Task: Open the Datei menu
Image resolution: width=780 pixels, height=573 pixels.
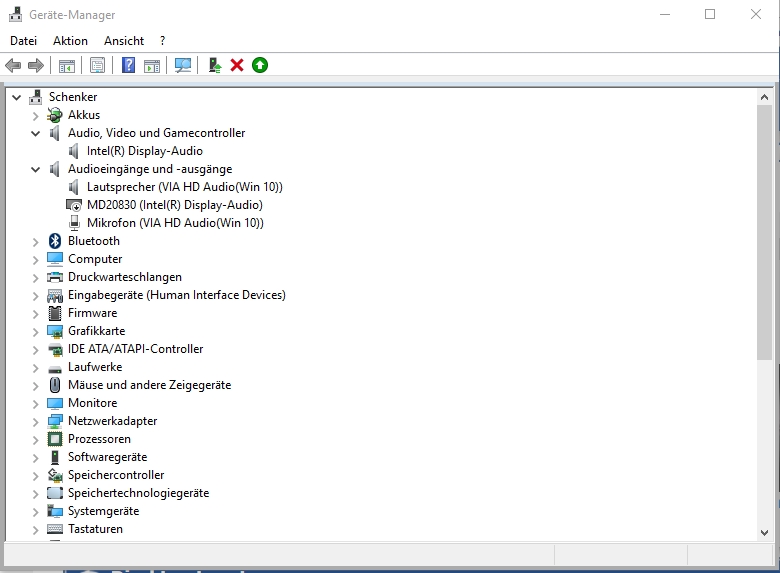Action: (x=23, y=41)
